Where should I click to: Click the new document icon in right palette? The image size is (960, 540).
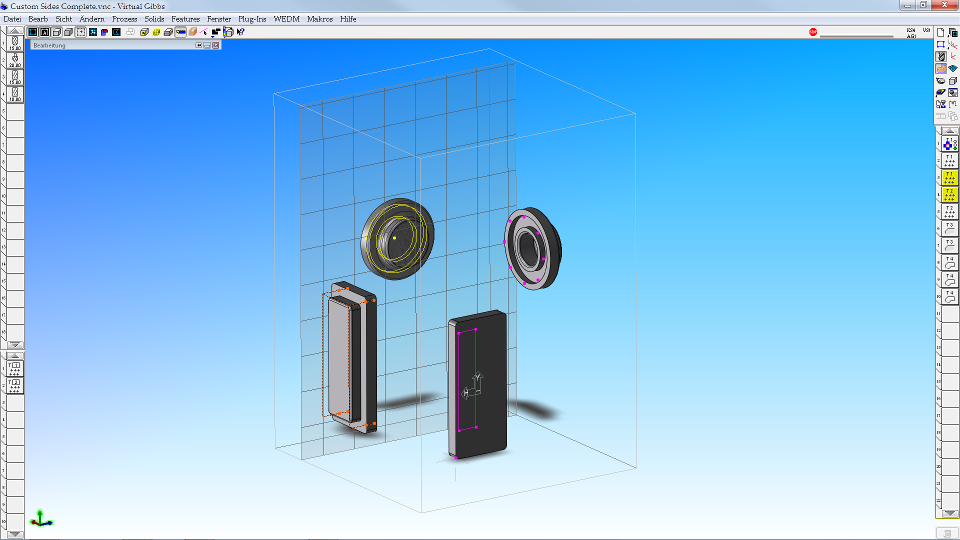coord(940,32)
